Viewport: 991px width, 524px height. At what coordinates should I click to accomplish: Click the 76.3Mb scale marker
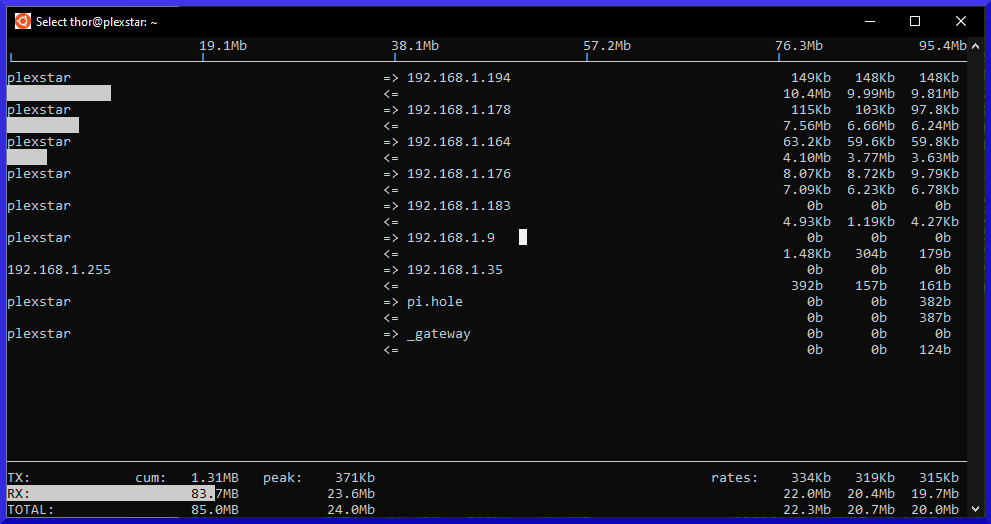(798, 46)
